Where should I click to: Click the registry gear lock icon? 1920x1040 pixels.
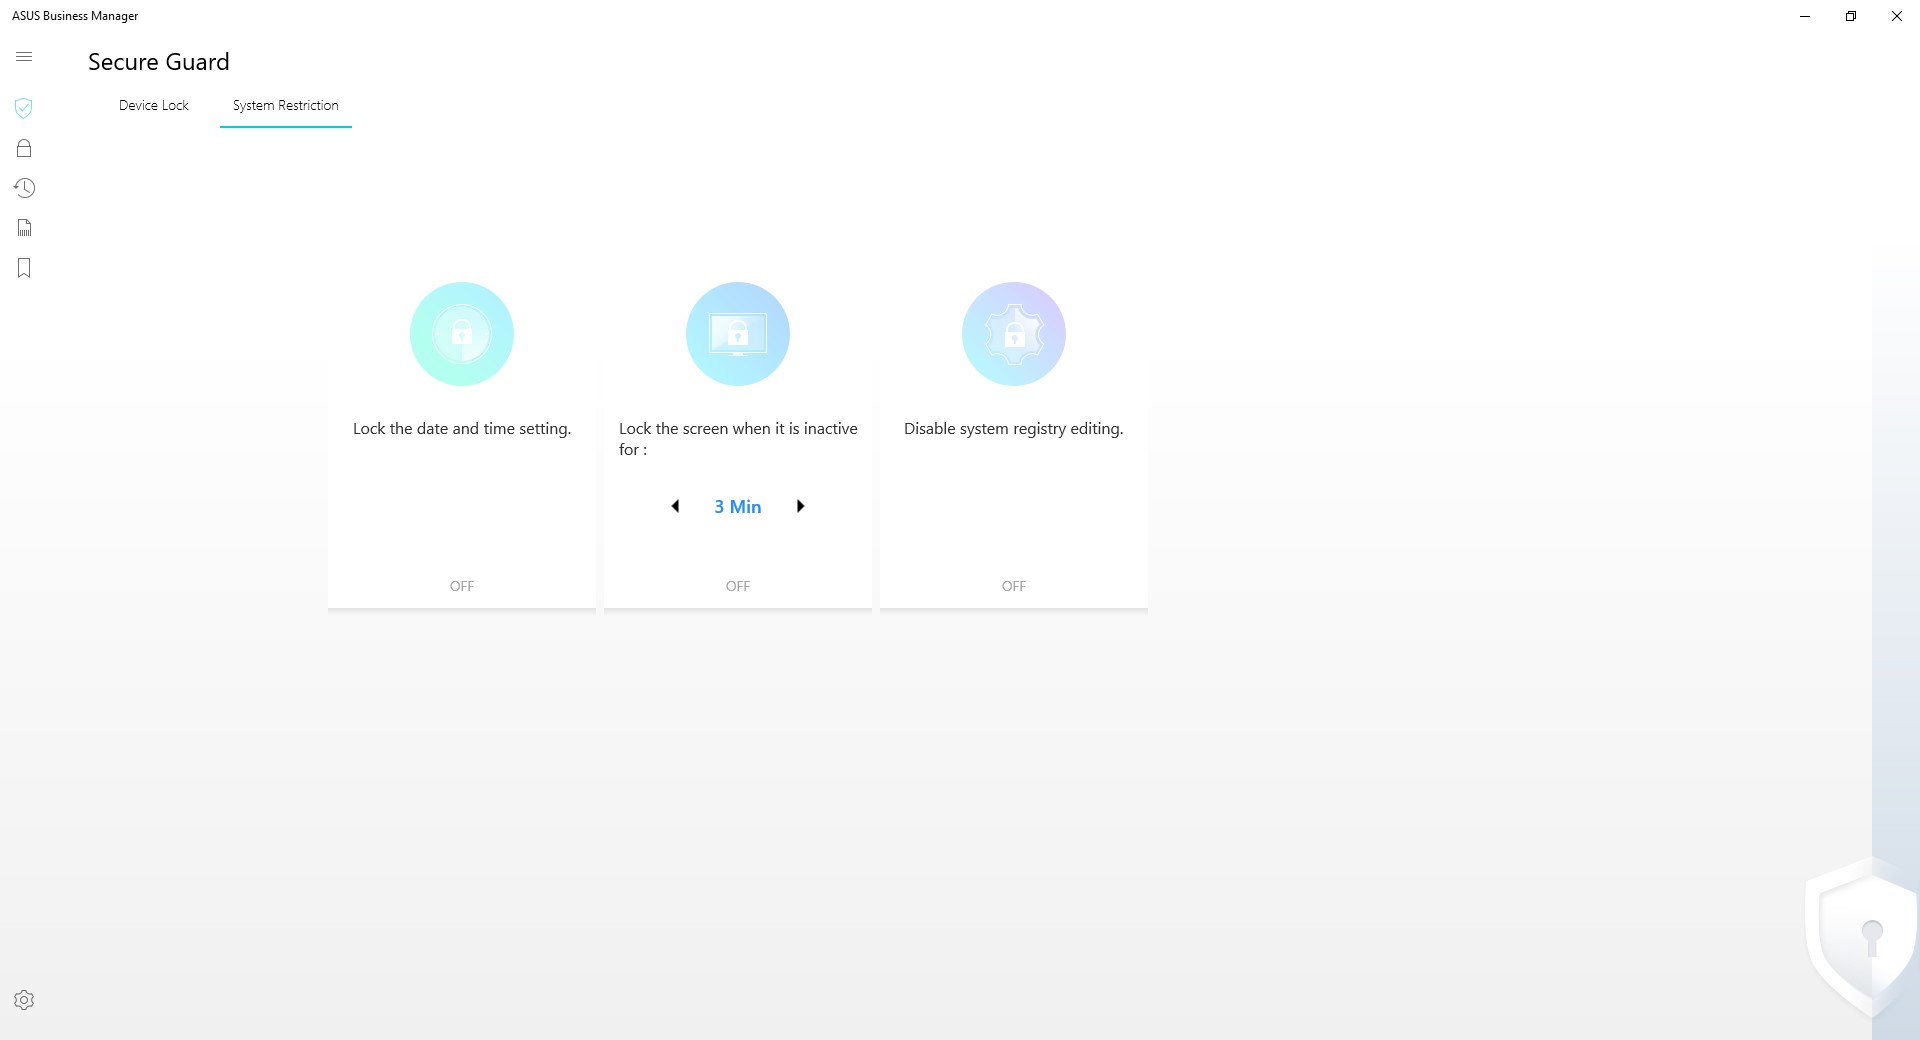coord(1013,334)
